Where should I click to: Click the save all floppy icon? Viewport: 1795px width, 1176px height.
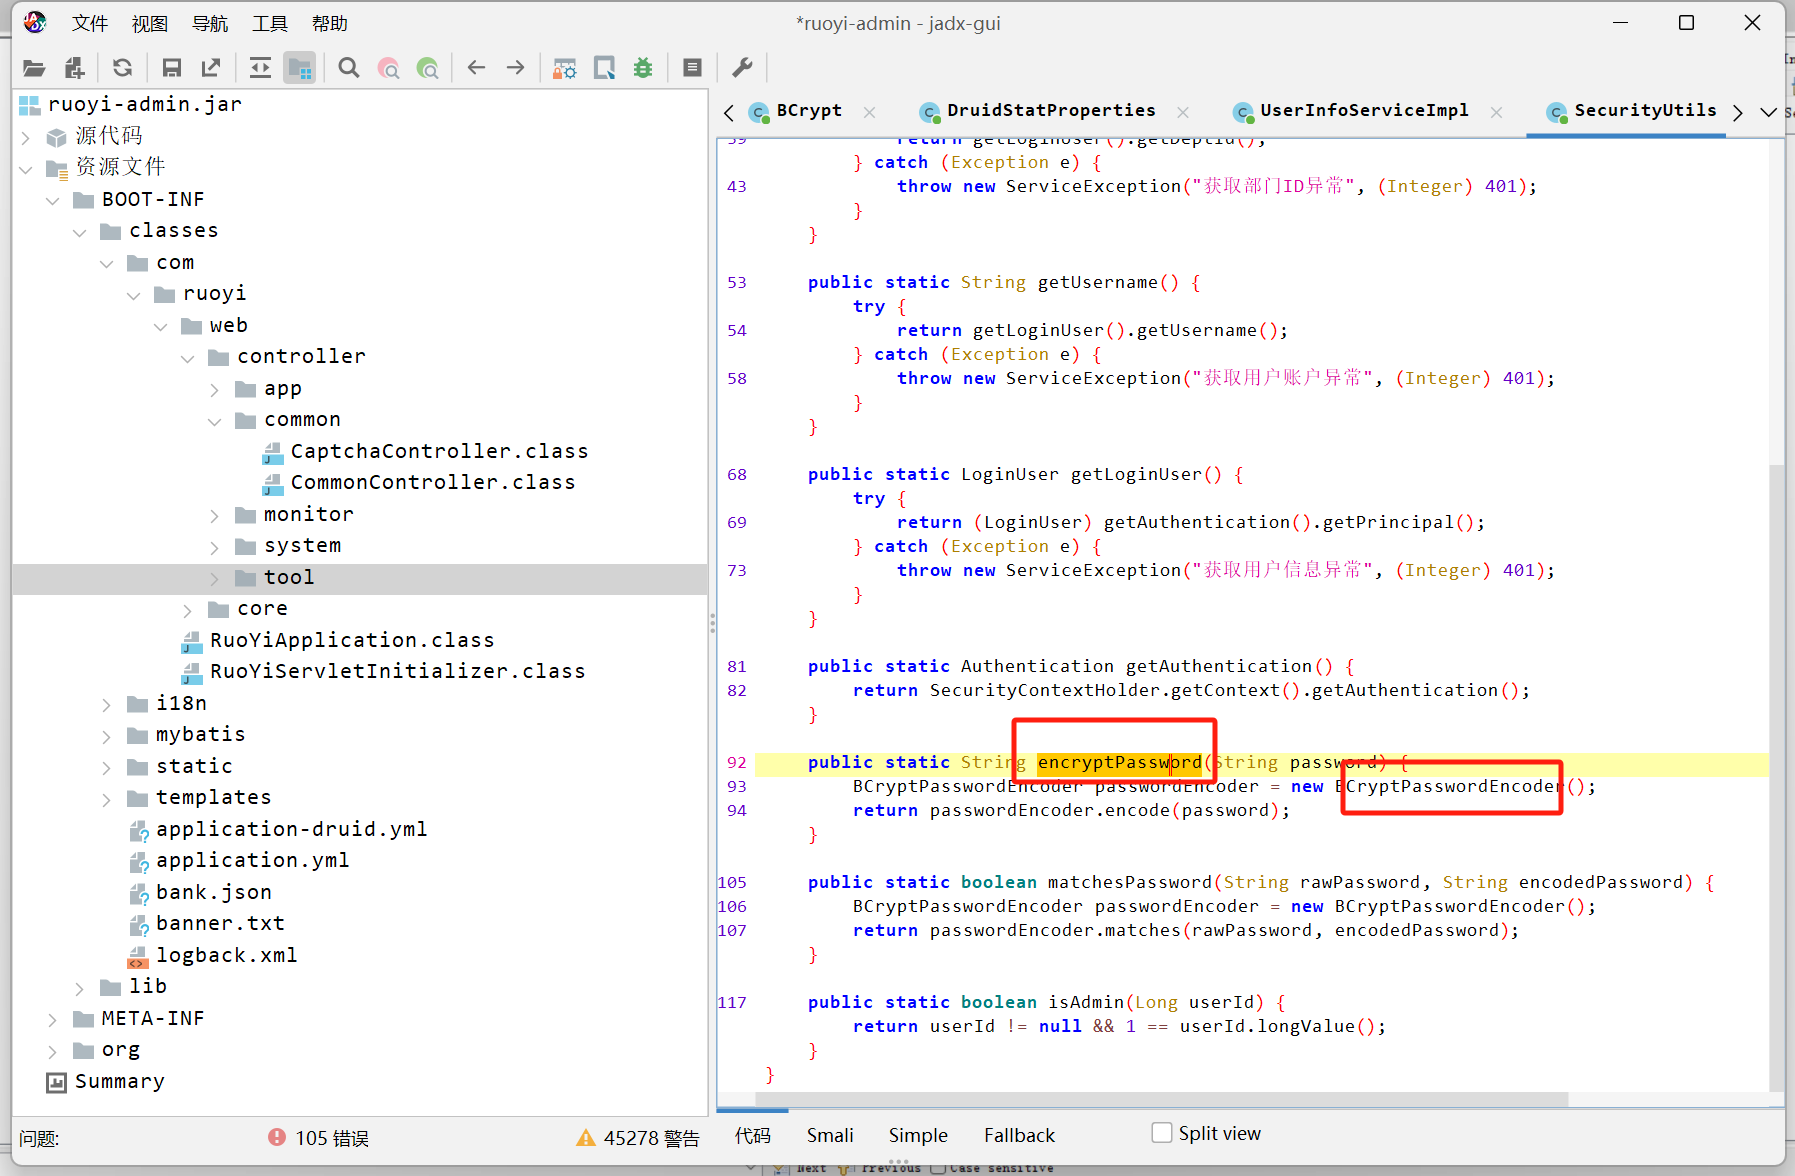pos(171,68)
